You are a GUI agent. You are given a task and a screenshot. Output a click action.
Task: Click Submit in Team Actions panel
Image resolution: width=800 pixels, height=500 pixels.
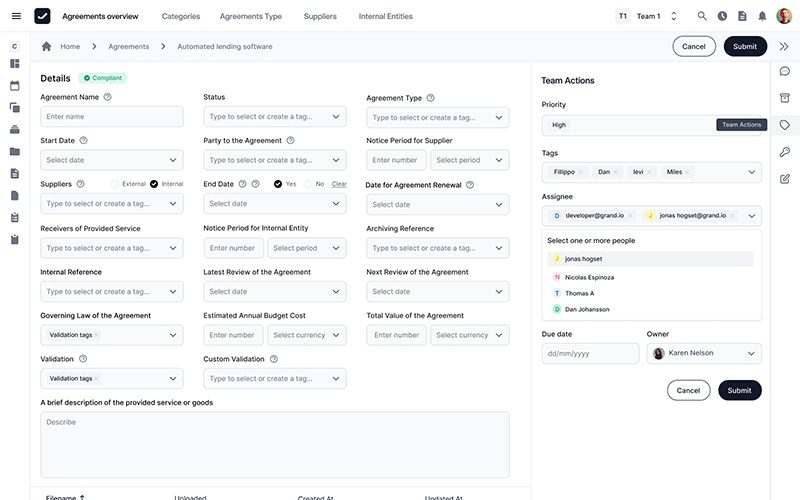(x=739, y=390)
